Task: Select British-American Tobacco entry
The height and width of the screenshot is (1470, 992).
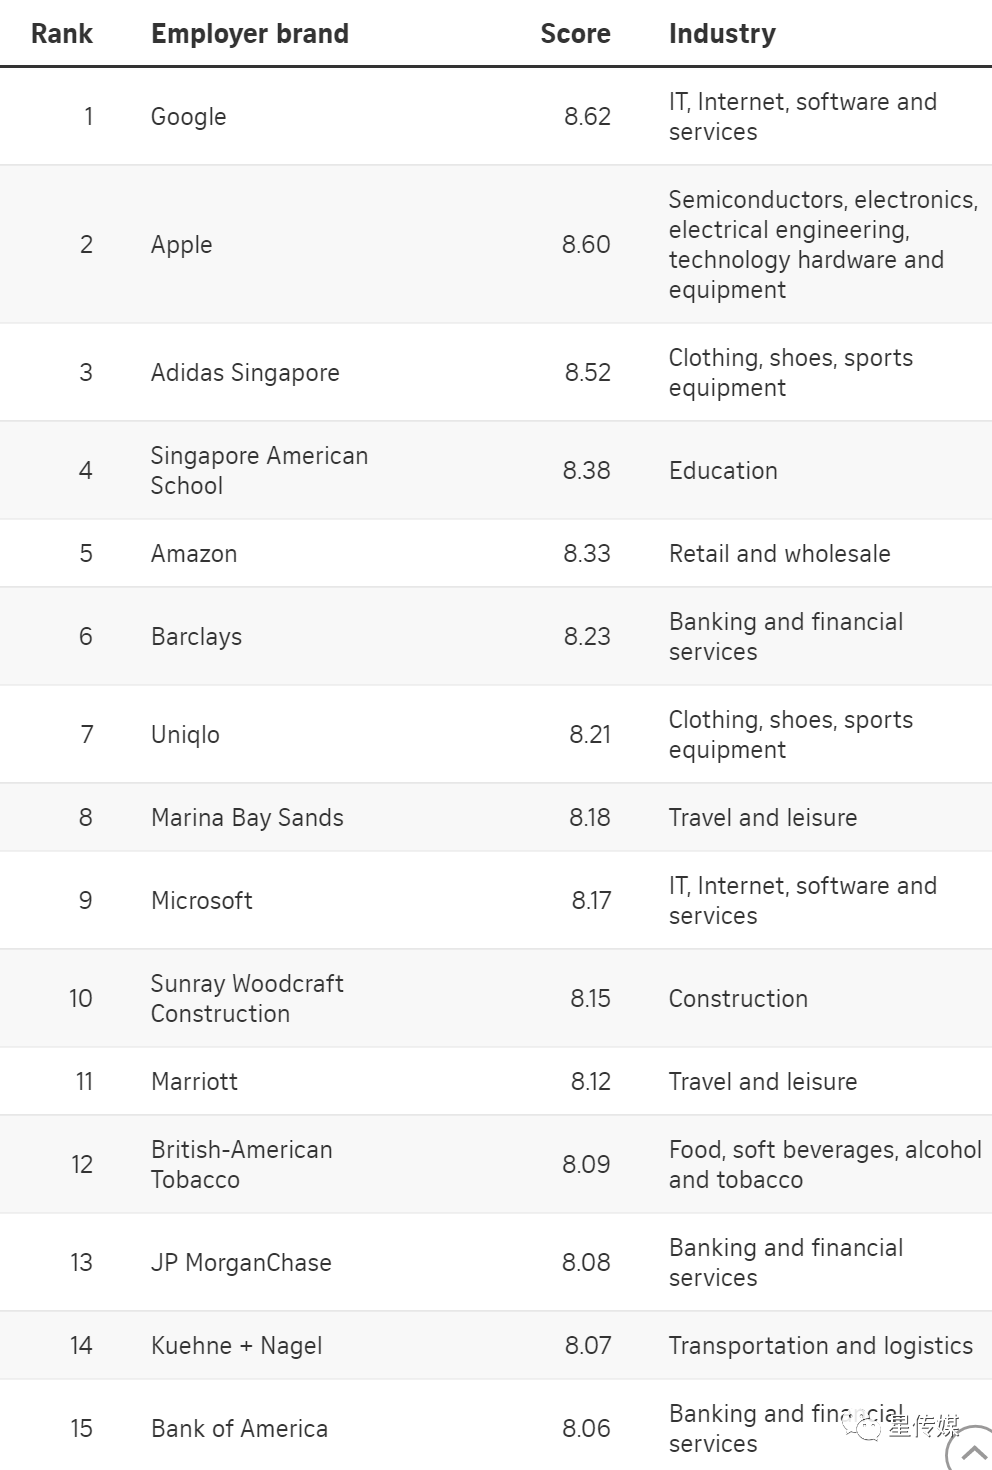Action: (242, 1165)
